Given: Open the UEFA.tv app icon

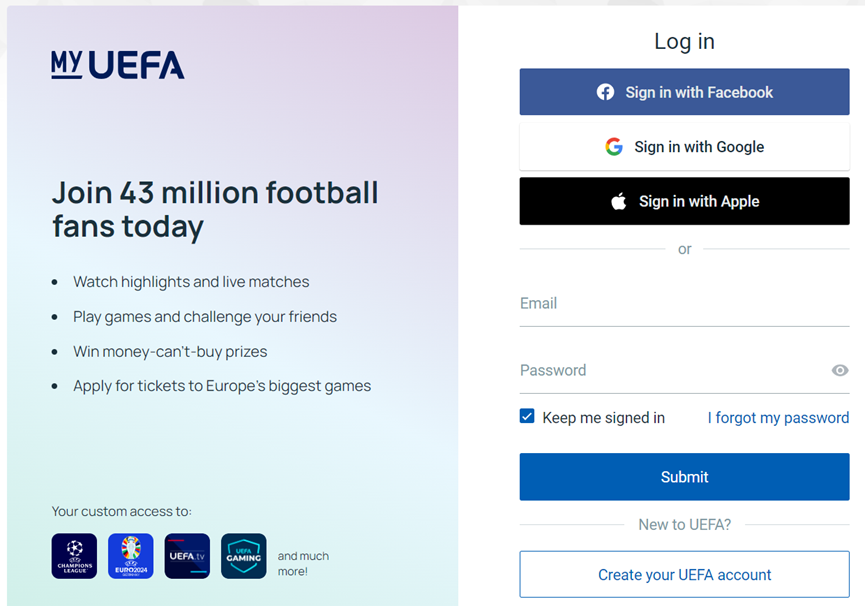Looking at the screenshot, I should [x=187, y=556].
